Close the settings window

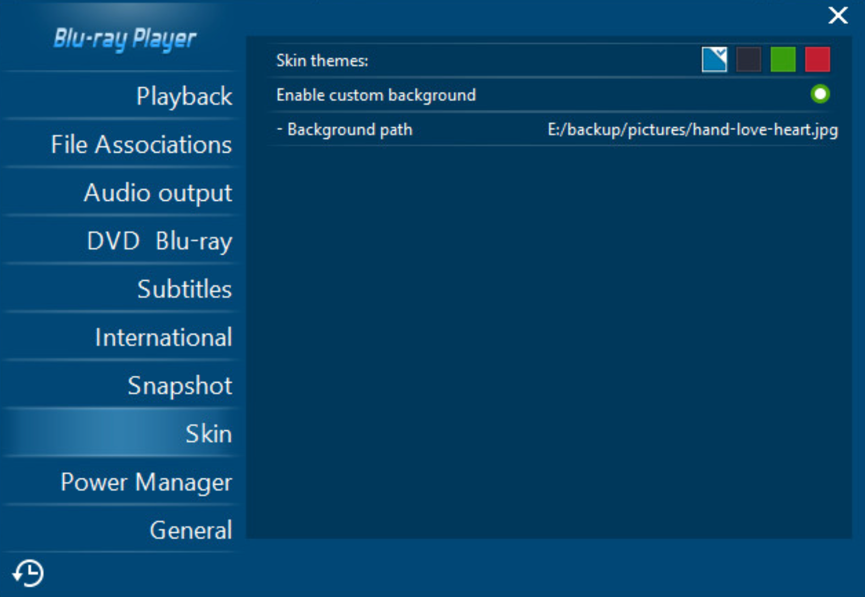click(x=837, y=15)
